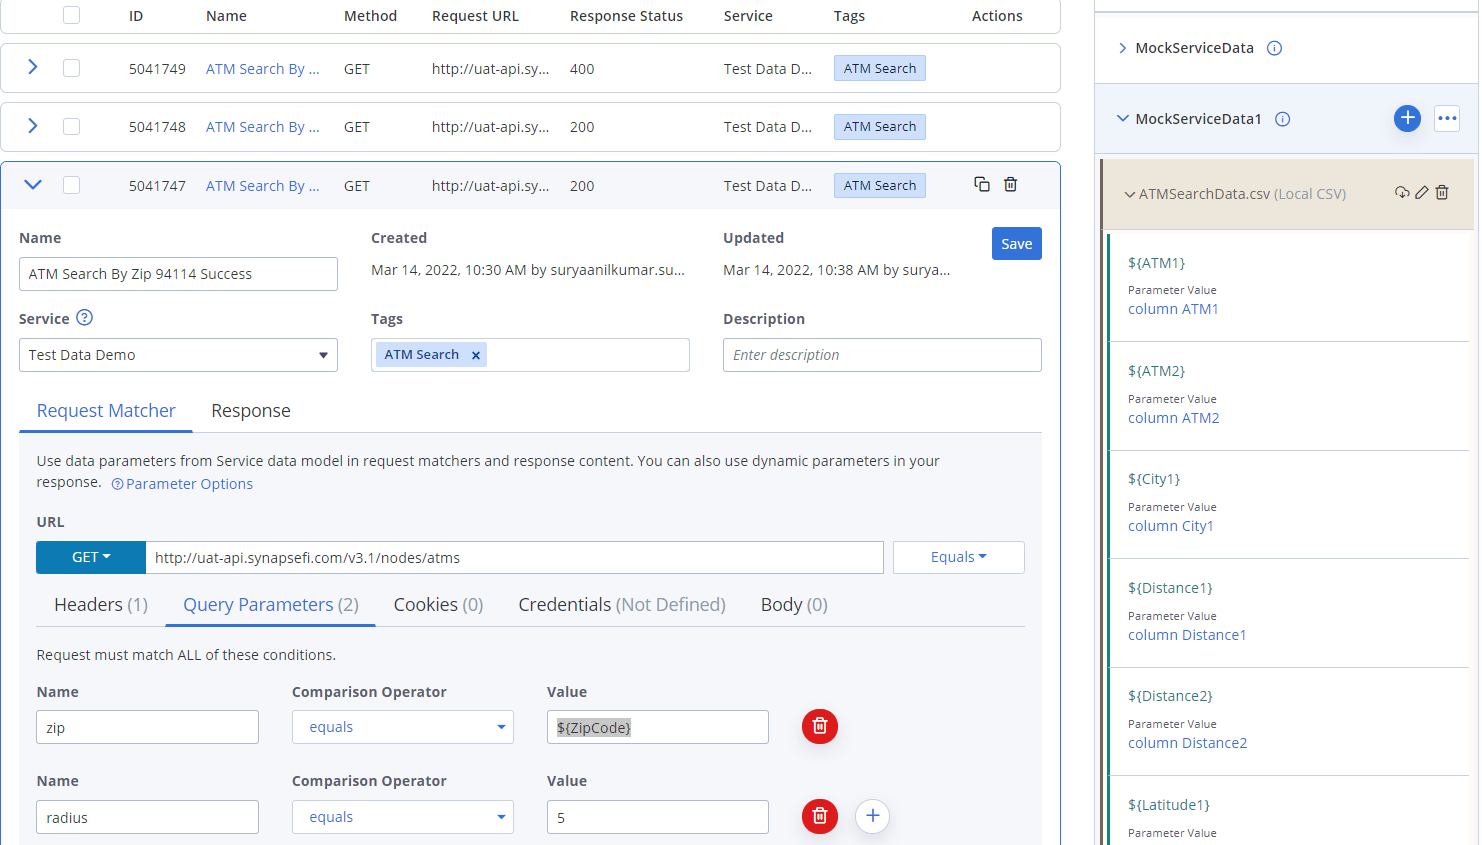Open the three-dots menu for MockServiceData1
1482x845 pixels.
[x=1447, y=118]
